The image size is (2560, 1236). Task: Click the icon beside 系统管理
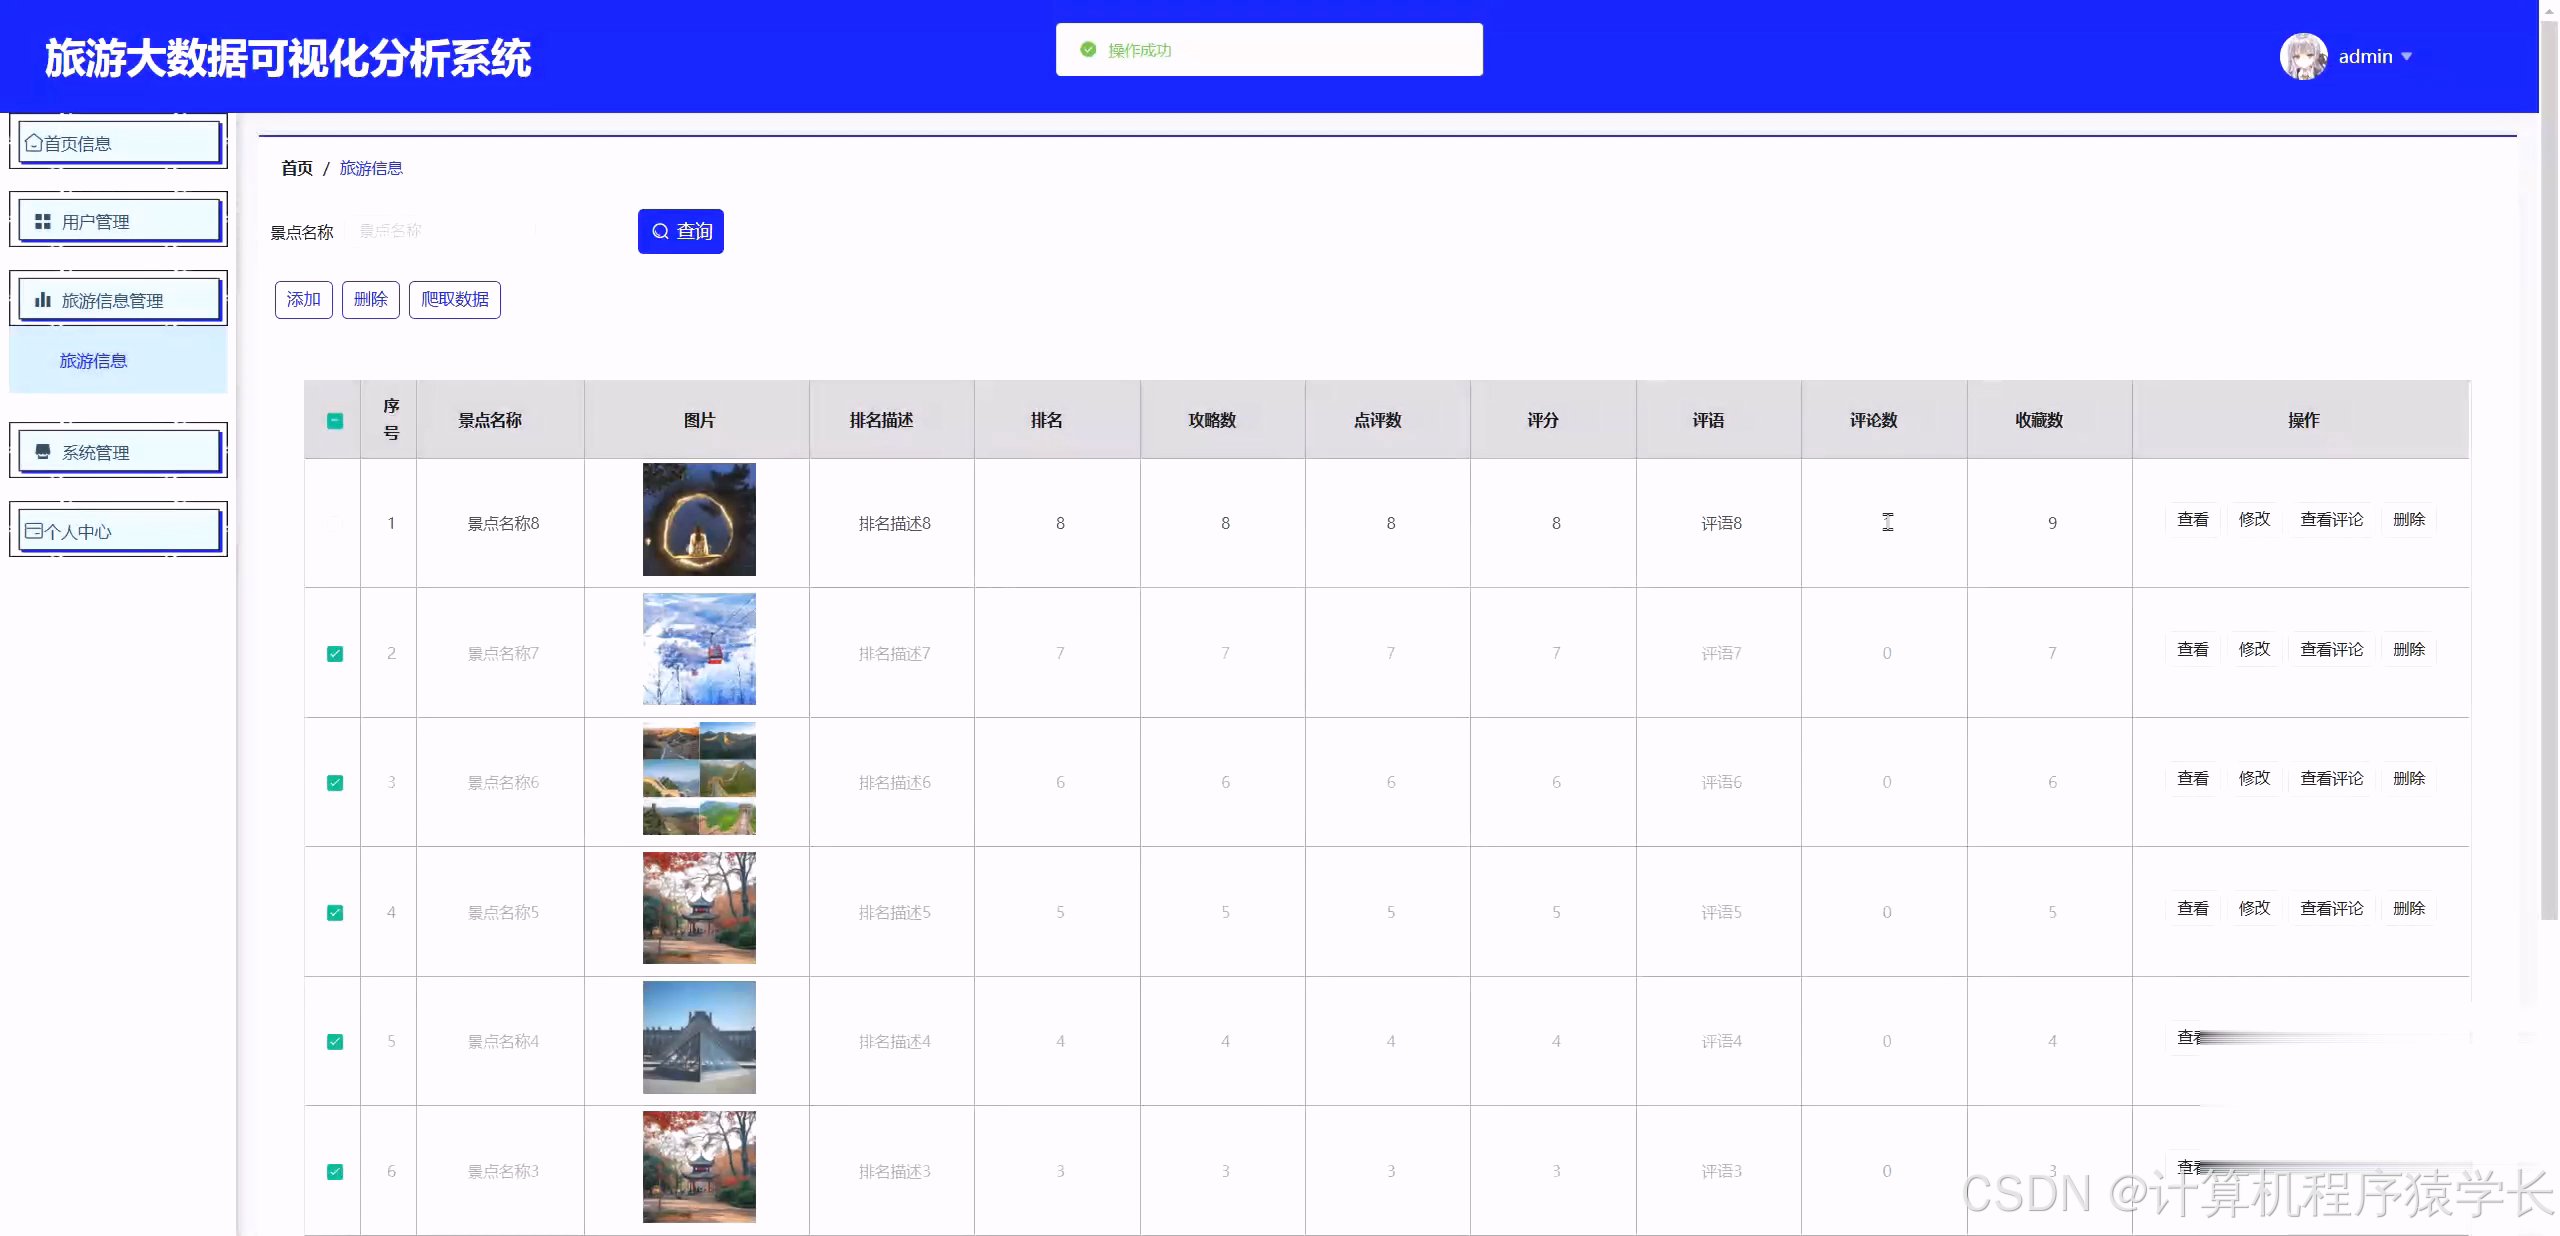point(43,452)
